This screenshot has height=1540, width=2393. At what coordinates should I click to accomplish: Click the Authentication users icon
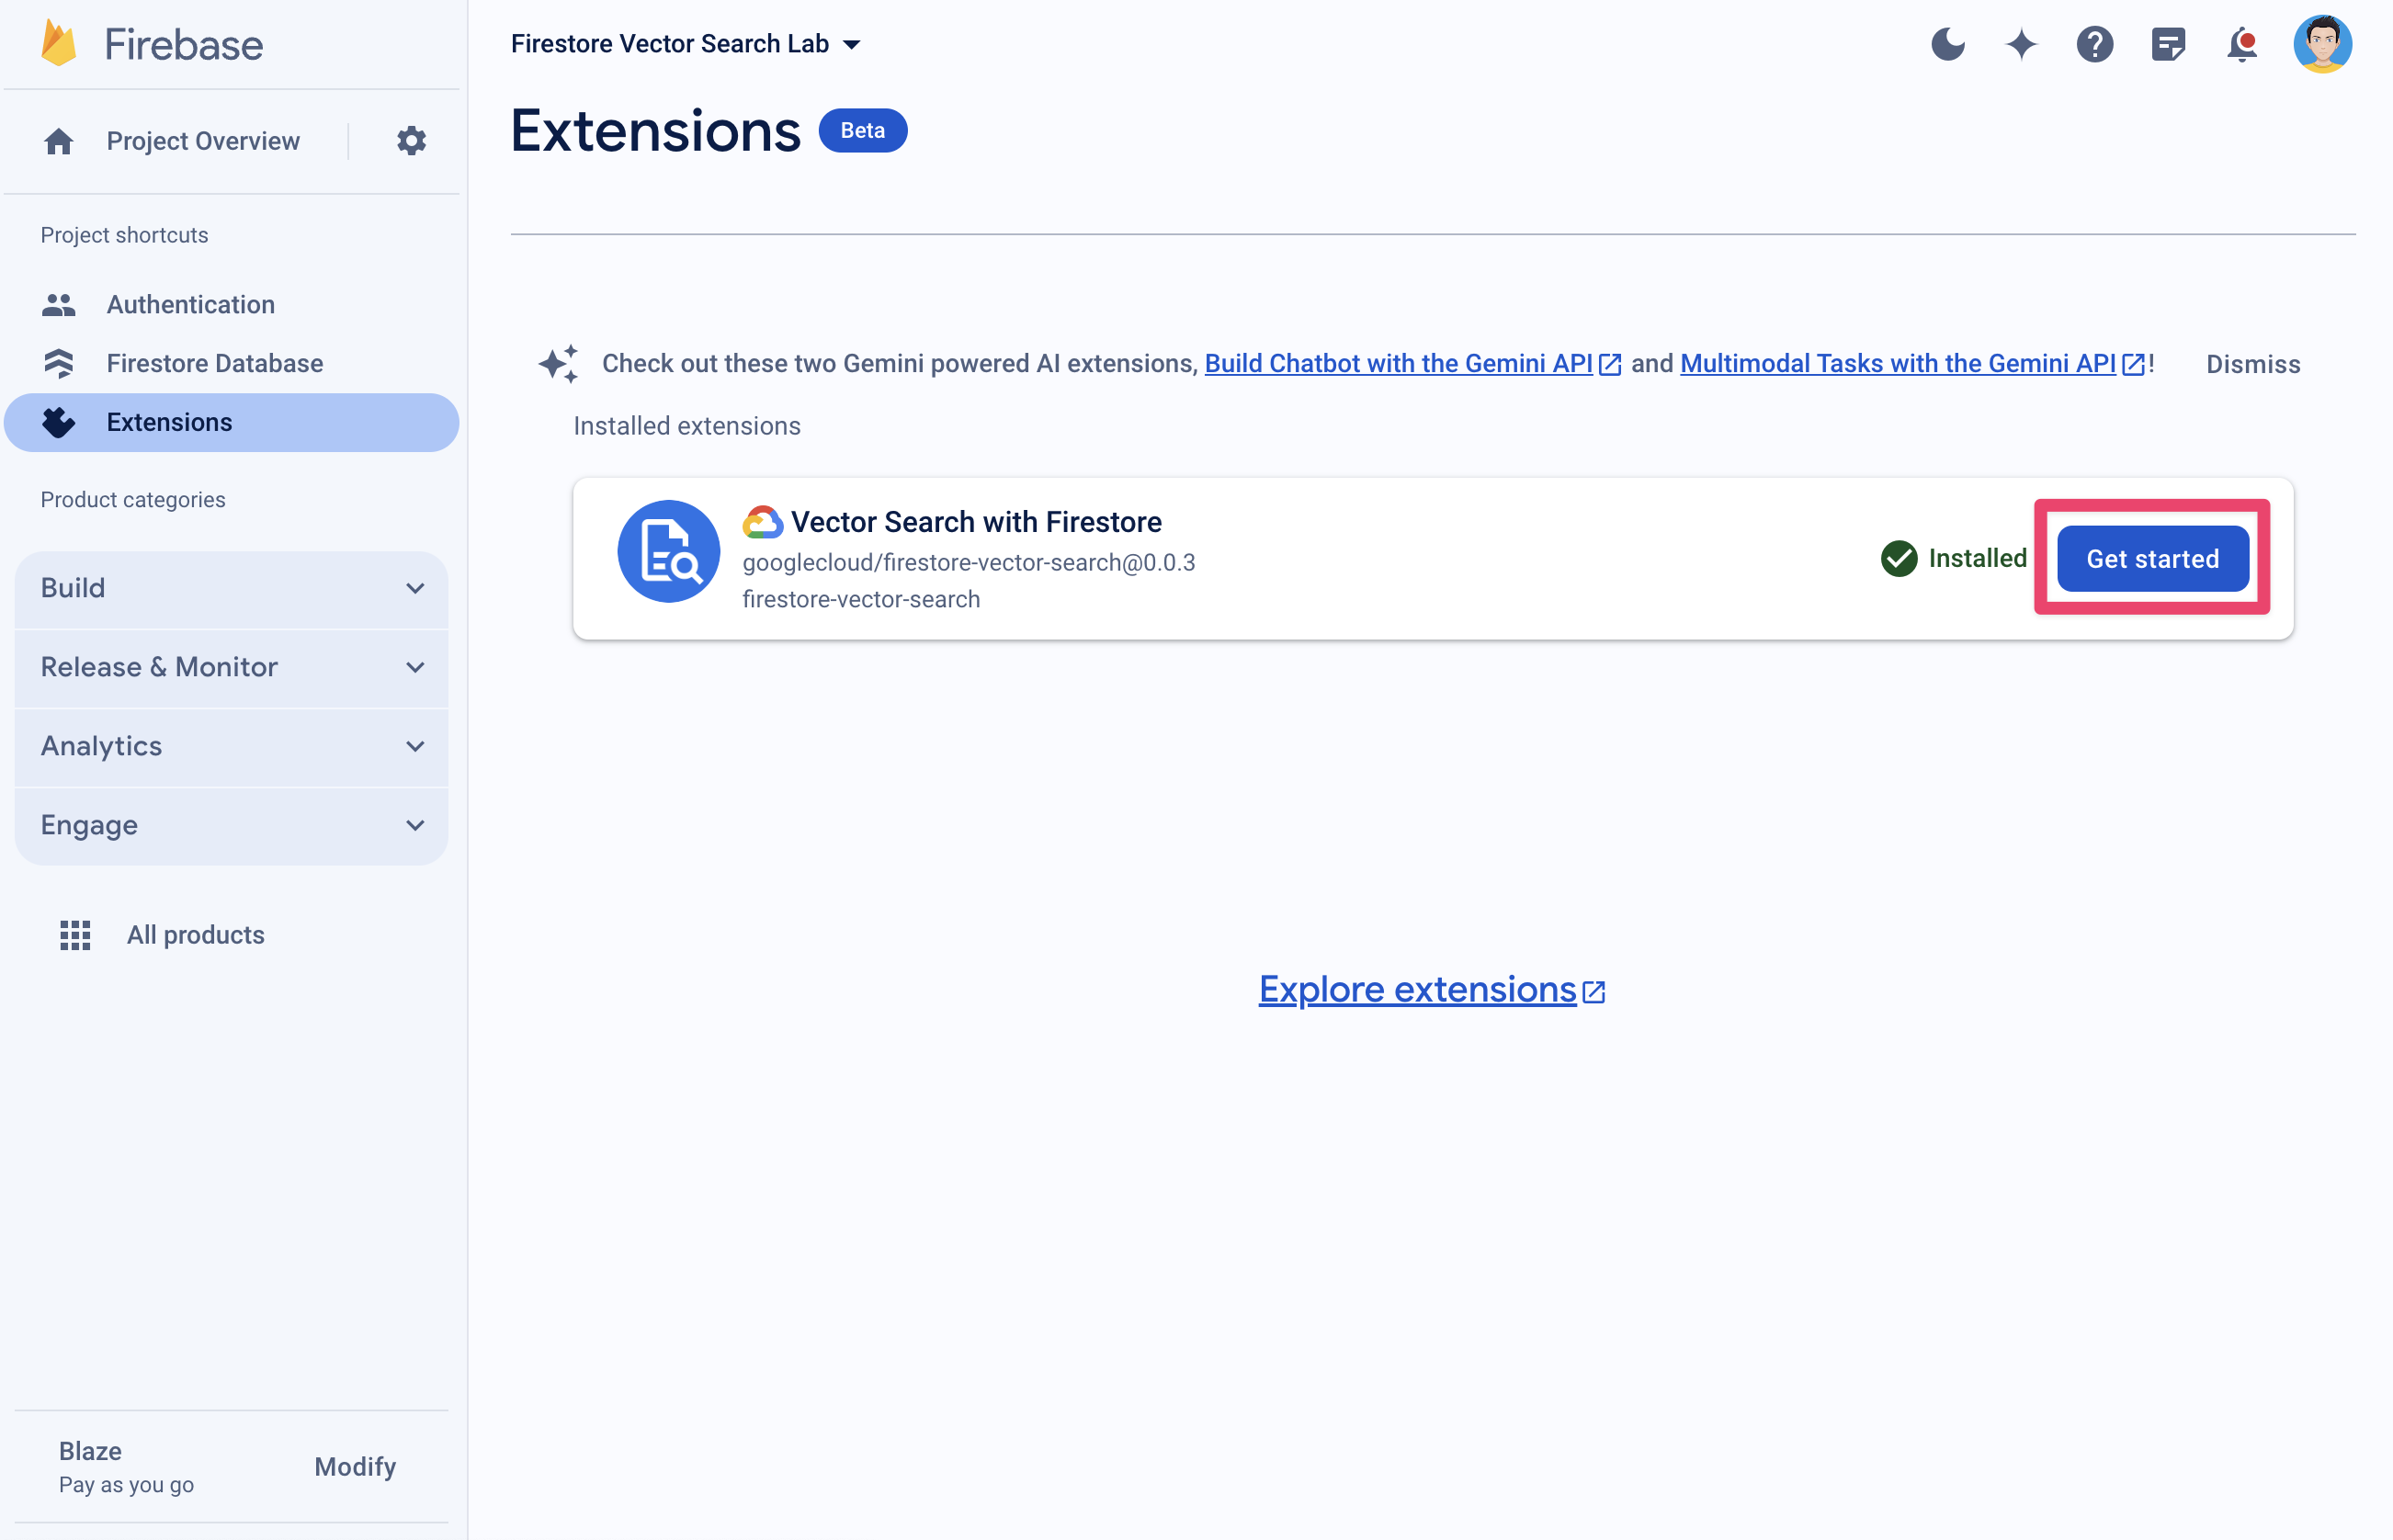coord(56,301)
